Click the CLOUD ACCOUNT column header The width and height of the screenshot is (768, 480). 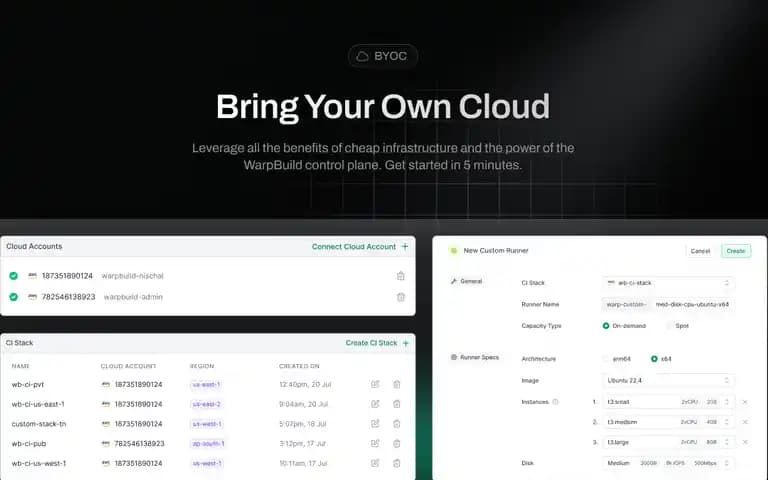coord(128,366)
